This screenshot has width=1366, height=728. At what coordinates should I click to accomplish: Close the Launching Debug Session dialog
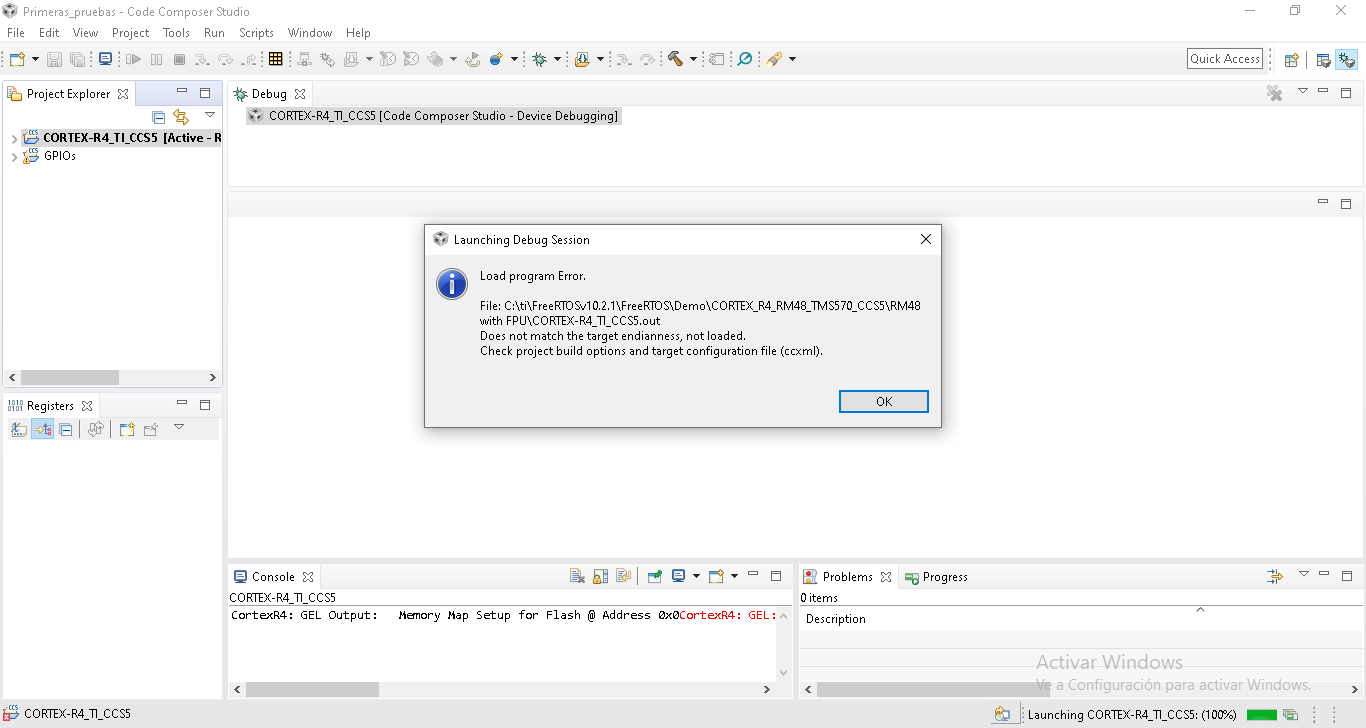click(x=925, y=240)
